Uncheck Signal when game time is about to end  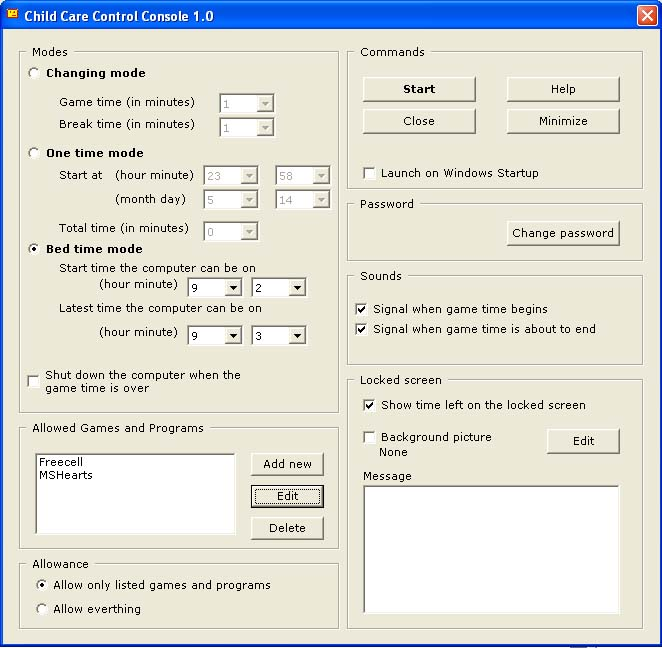[361, 329]
